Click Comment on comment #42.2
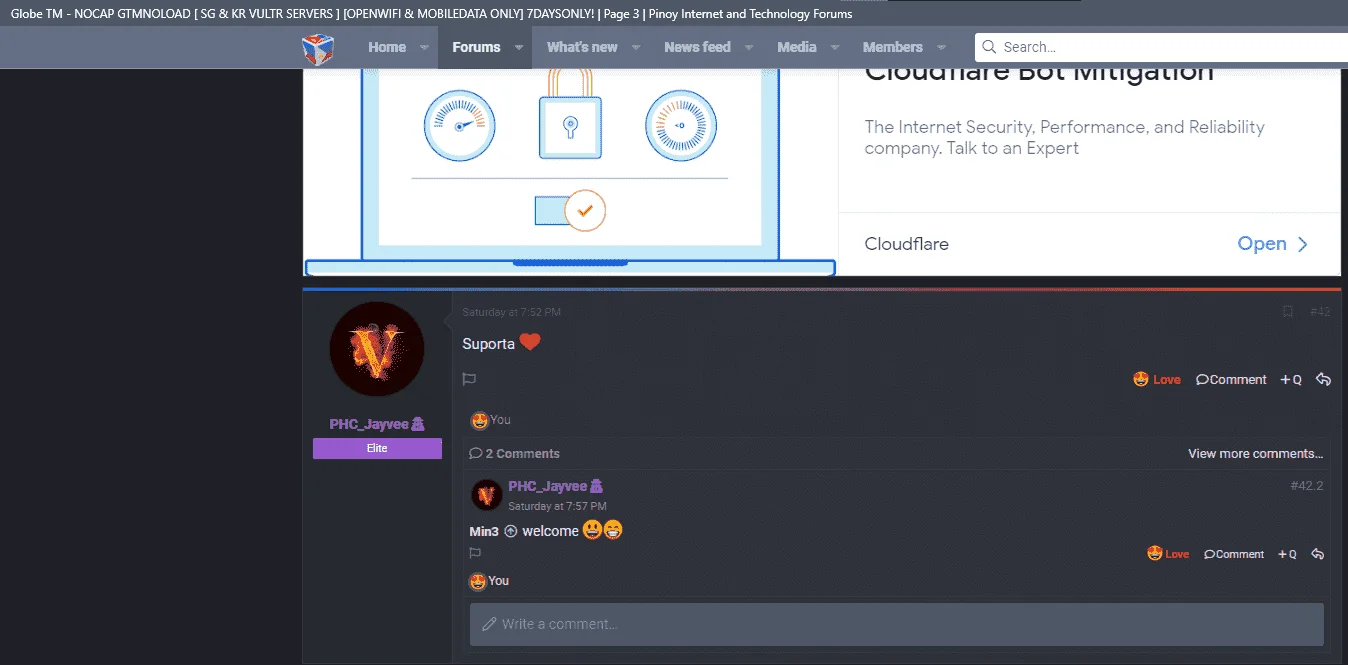 coord(1234,554)
